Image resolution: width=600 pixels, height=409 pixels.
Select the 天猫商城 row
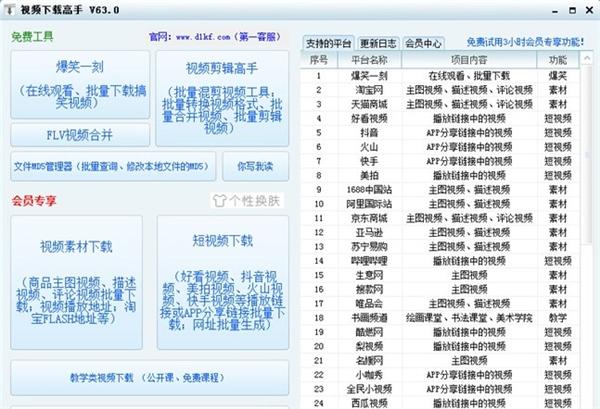click(440, 104)
